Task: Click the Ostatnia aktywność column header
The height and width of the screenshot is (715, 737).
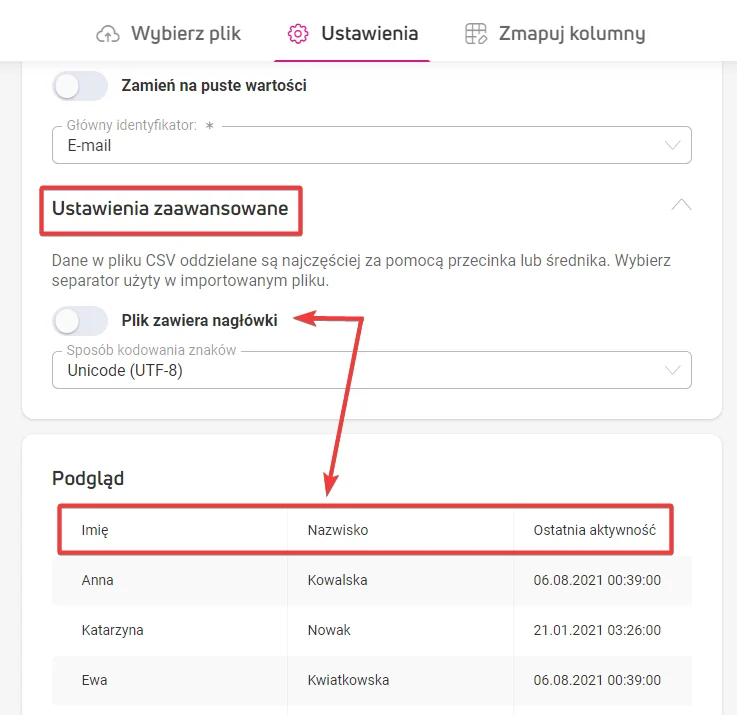Action: [594, 530]
